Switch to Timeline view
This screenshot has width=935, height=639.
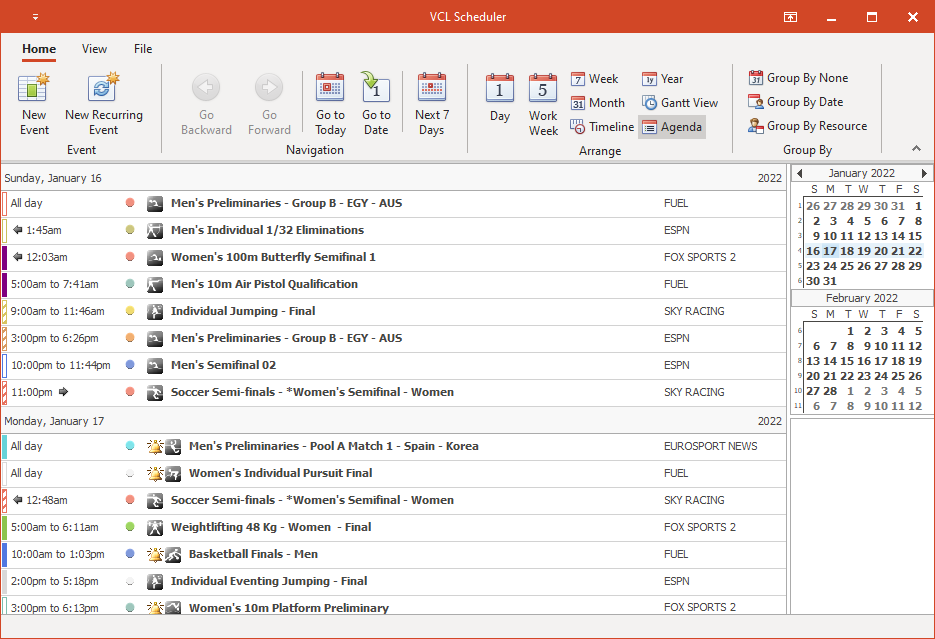(602, 126)
